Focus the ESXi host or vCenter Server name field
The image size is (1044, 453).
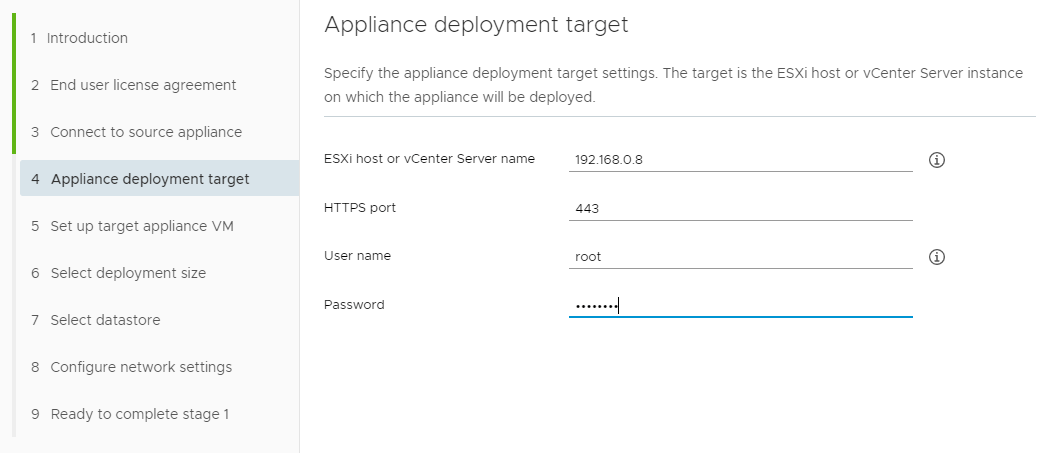[x=740, y=160]
